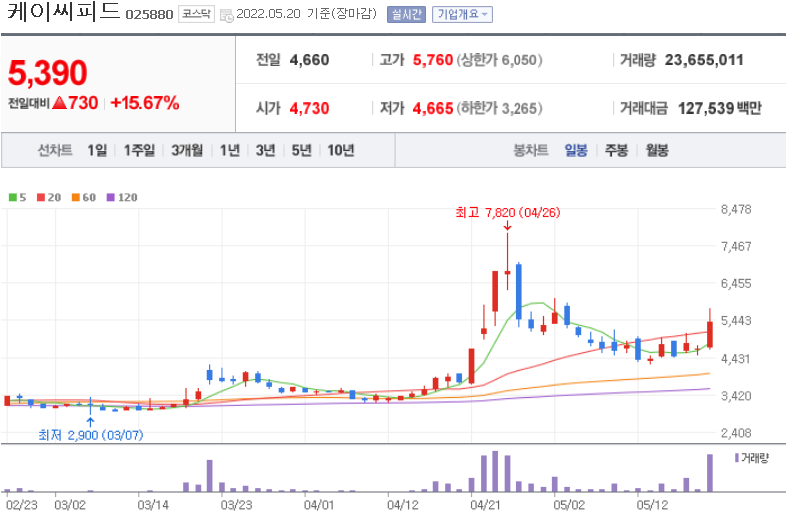Select the 1년 line chart tab
The height and width of the screenshot is (517, 786).
coord(230,150)
